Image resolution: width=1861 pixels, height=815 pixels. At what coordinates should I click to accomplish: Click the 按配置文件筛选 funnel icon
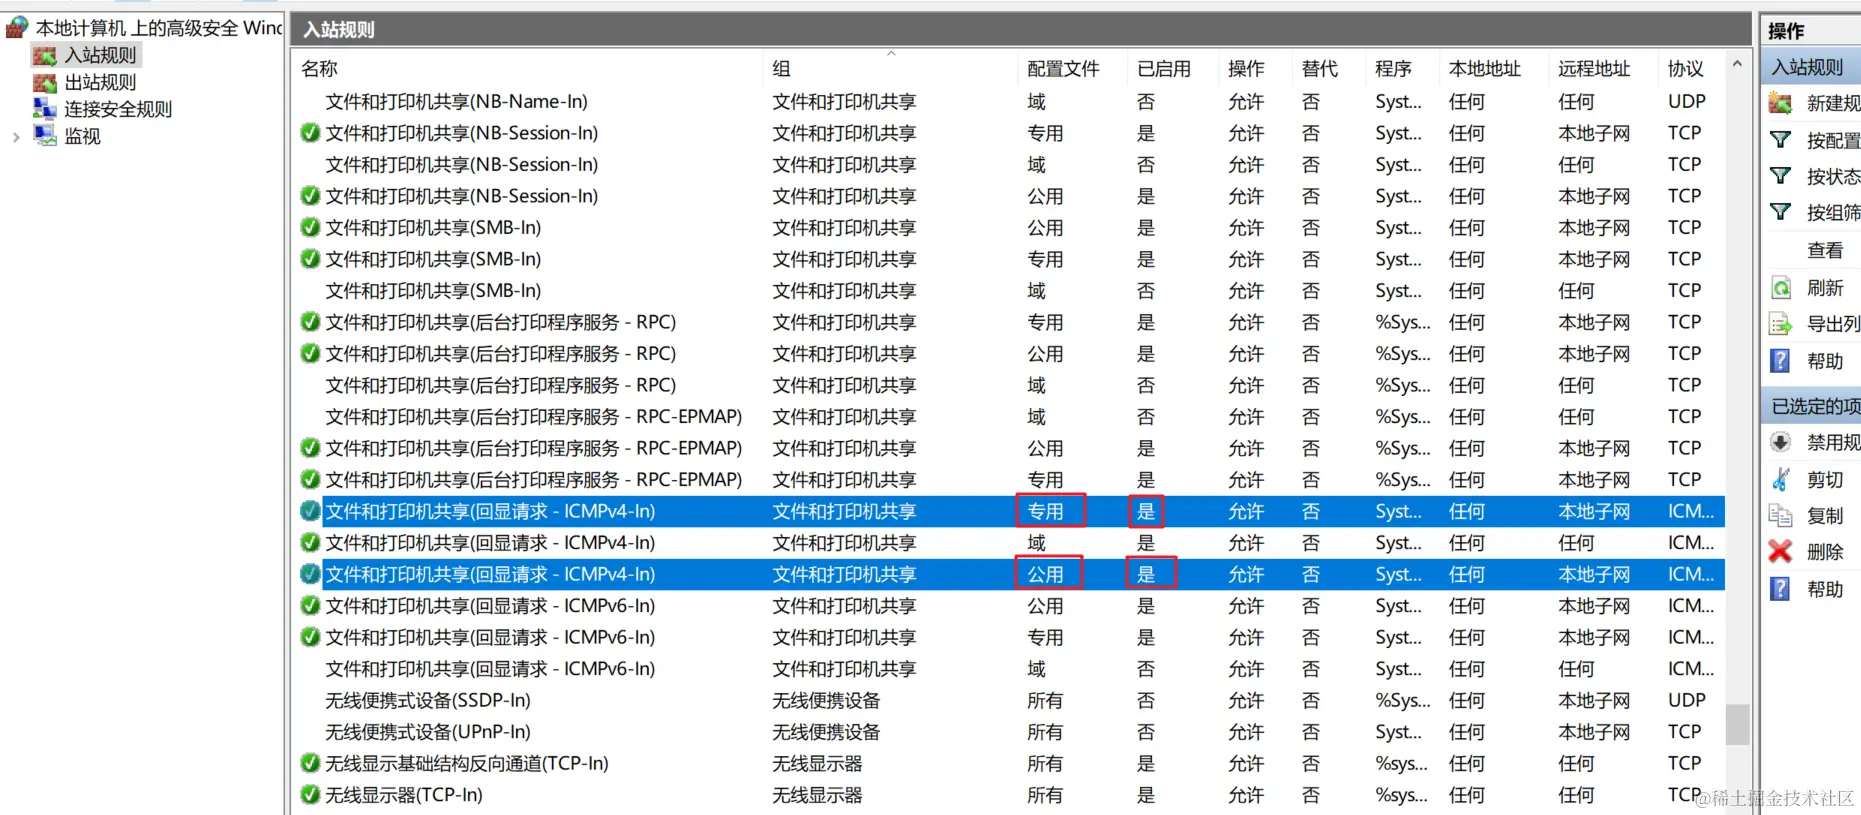[x=1780, y=140]
